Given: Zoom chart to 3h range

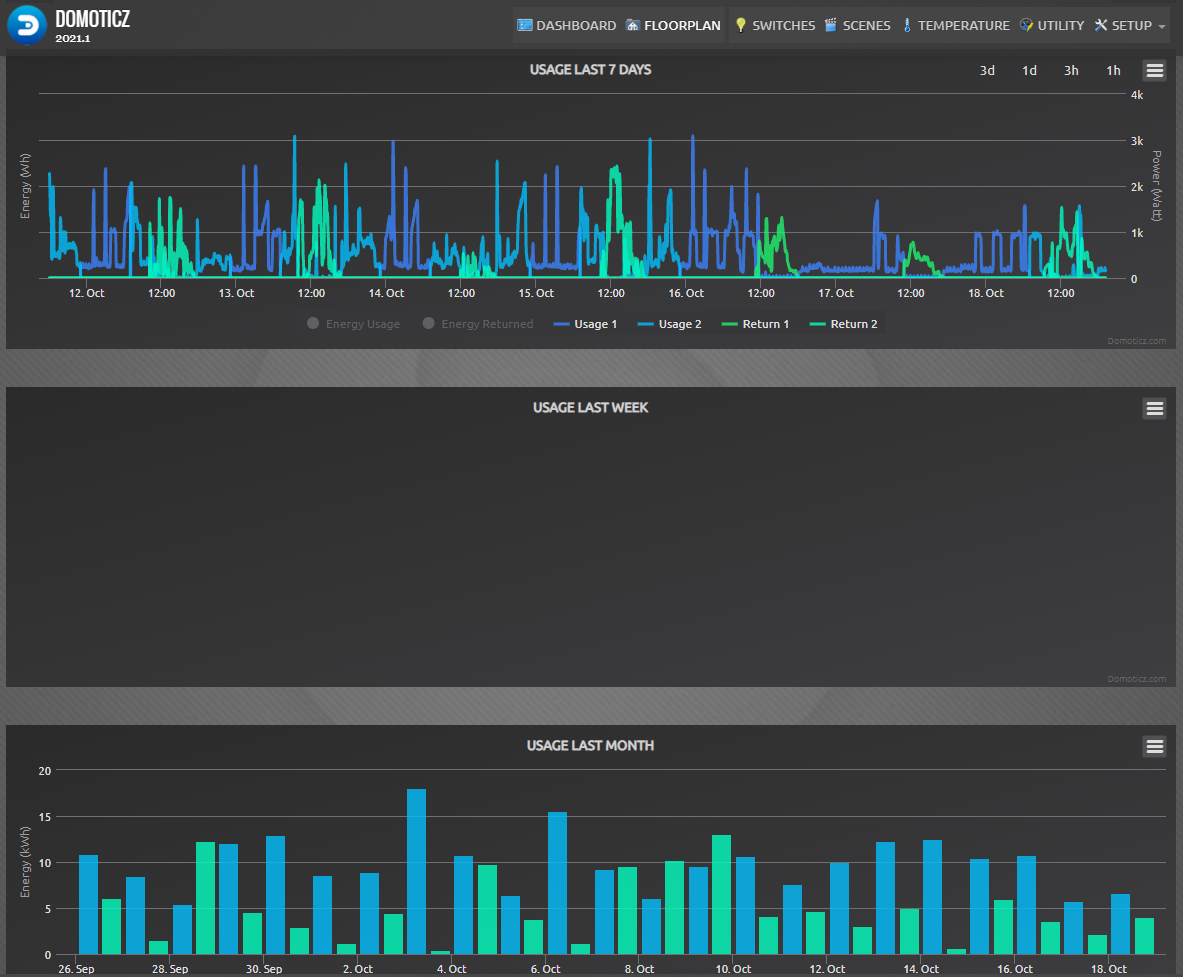Looking at the screenshot, I should [1071, 71].
